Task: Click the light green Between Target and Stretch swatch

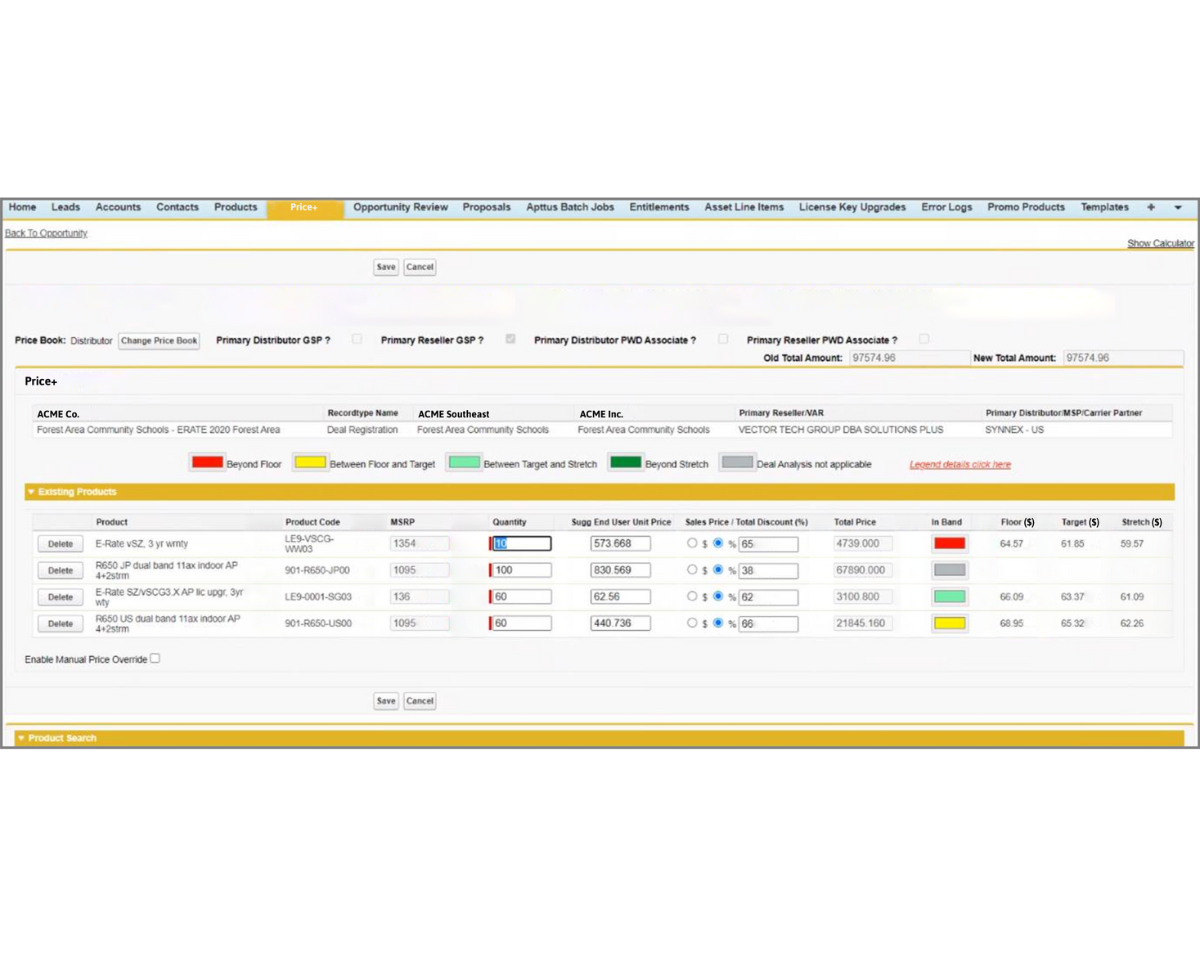Action: coord(464,463)
